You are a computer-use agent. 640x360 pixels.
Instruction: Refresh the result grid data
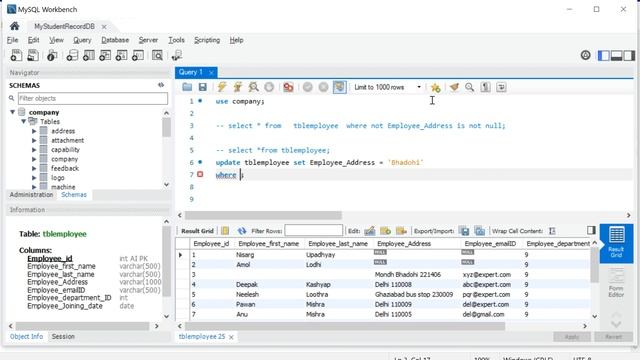pos(242,231)
